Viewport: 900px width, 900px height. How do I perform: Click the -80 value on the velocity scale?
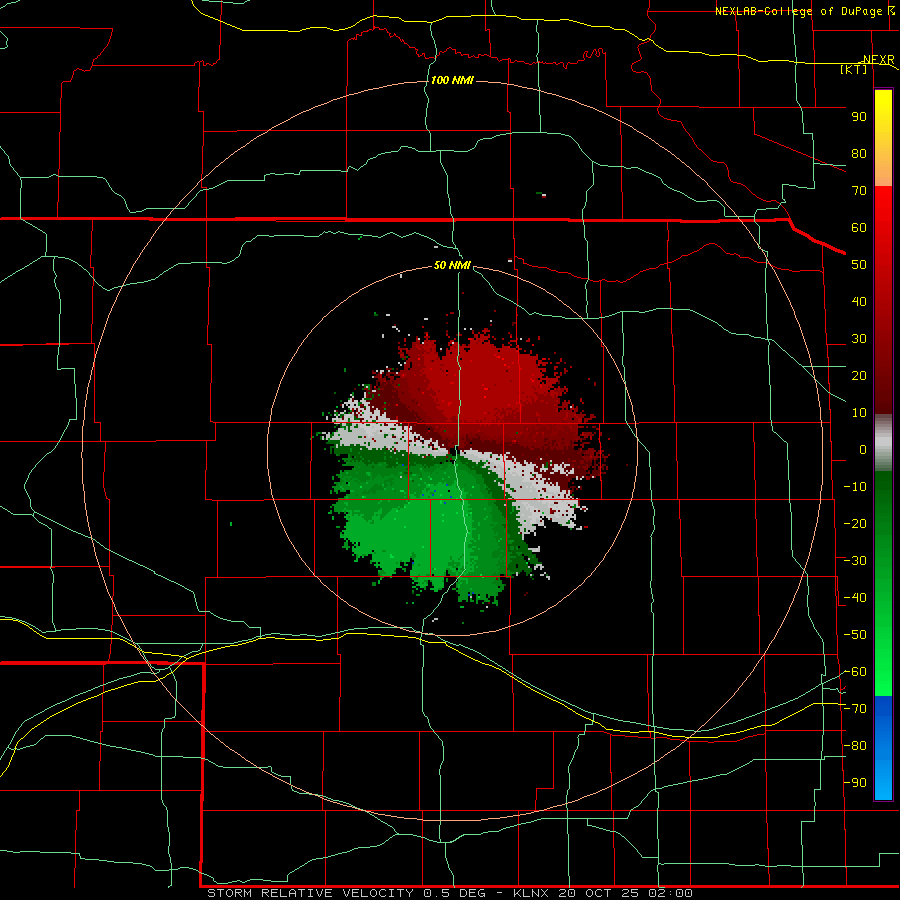[x=855, y=746]
